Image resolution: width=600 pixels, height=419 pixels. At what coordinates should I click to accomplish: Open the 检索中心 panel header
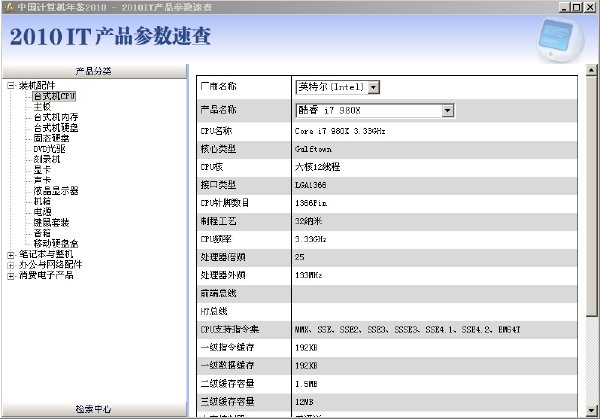(94, 409)
